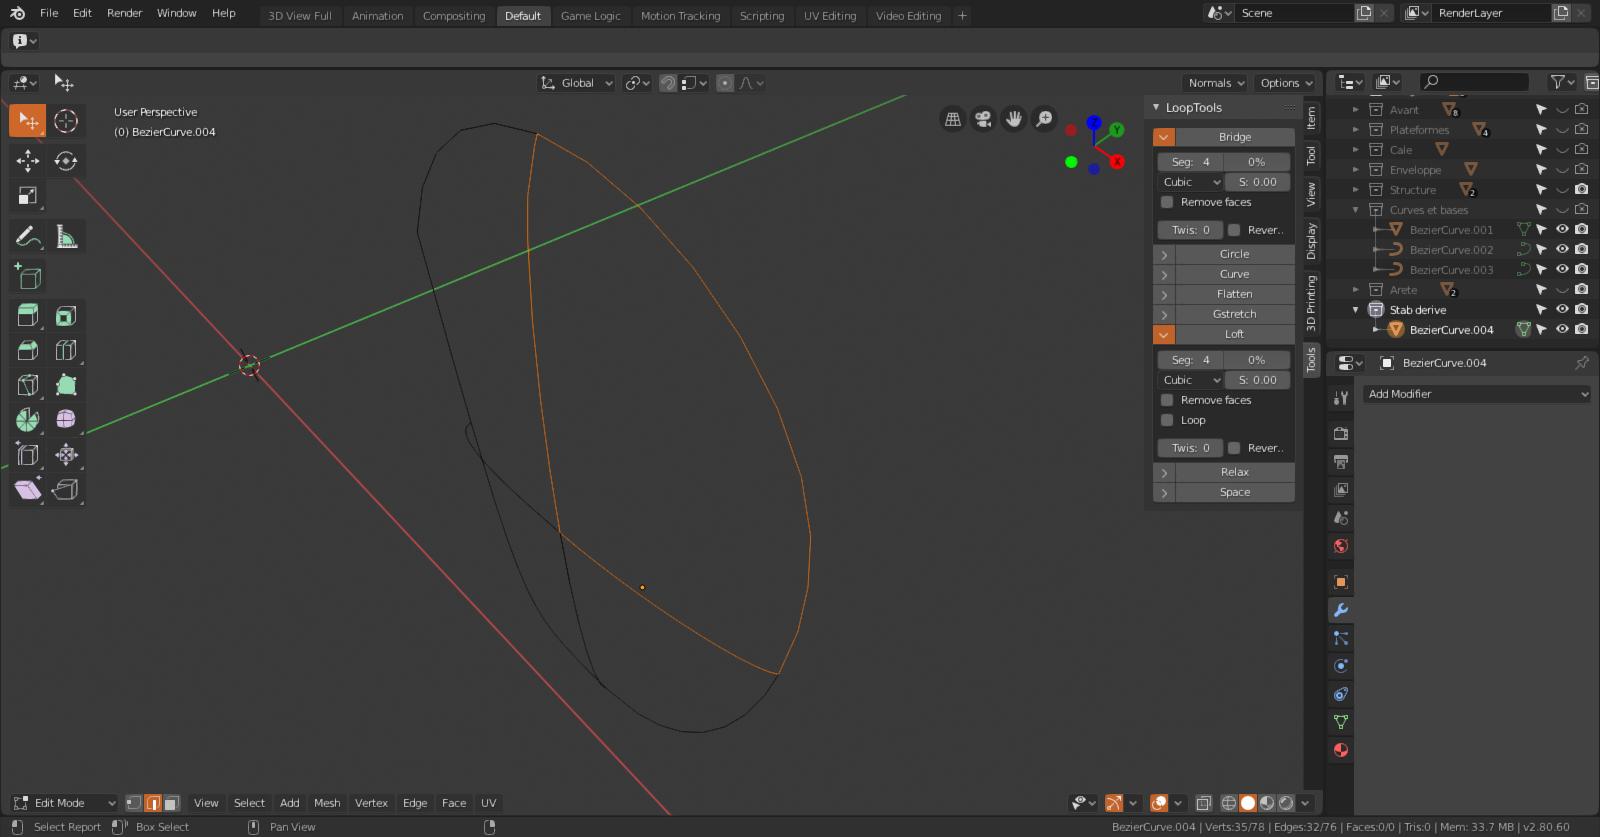
Task: Toggle visibility of BezierCurve.001
Action: 1562,229
